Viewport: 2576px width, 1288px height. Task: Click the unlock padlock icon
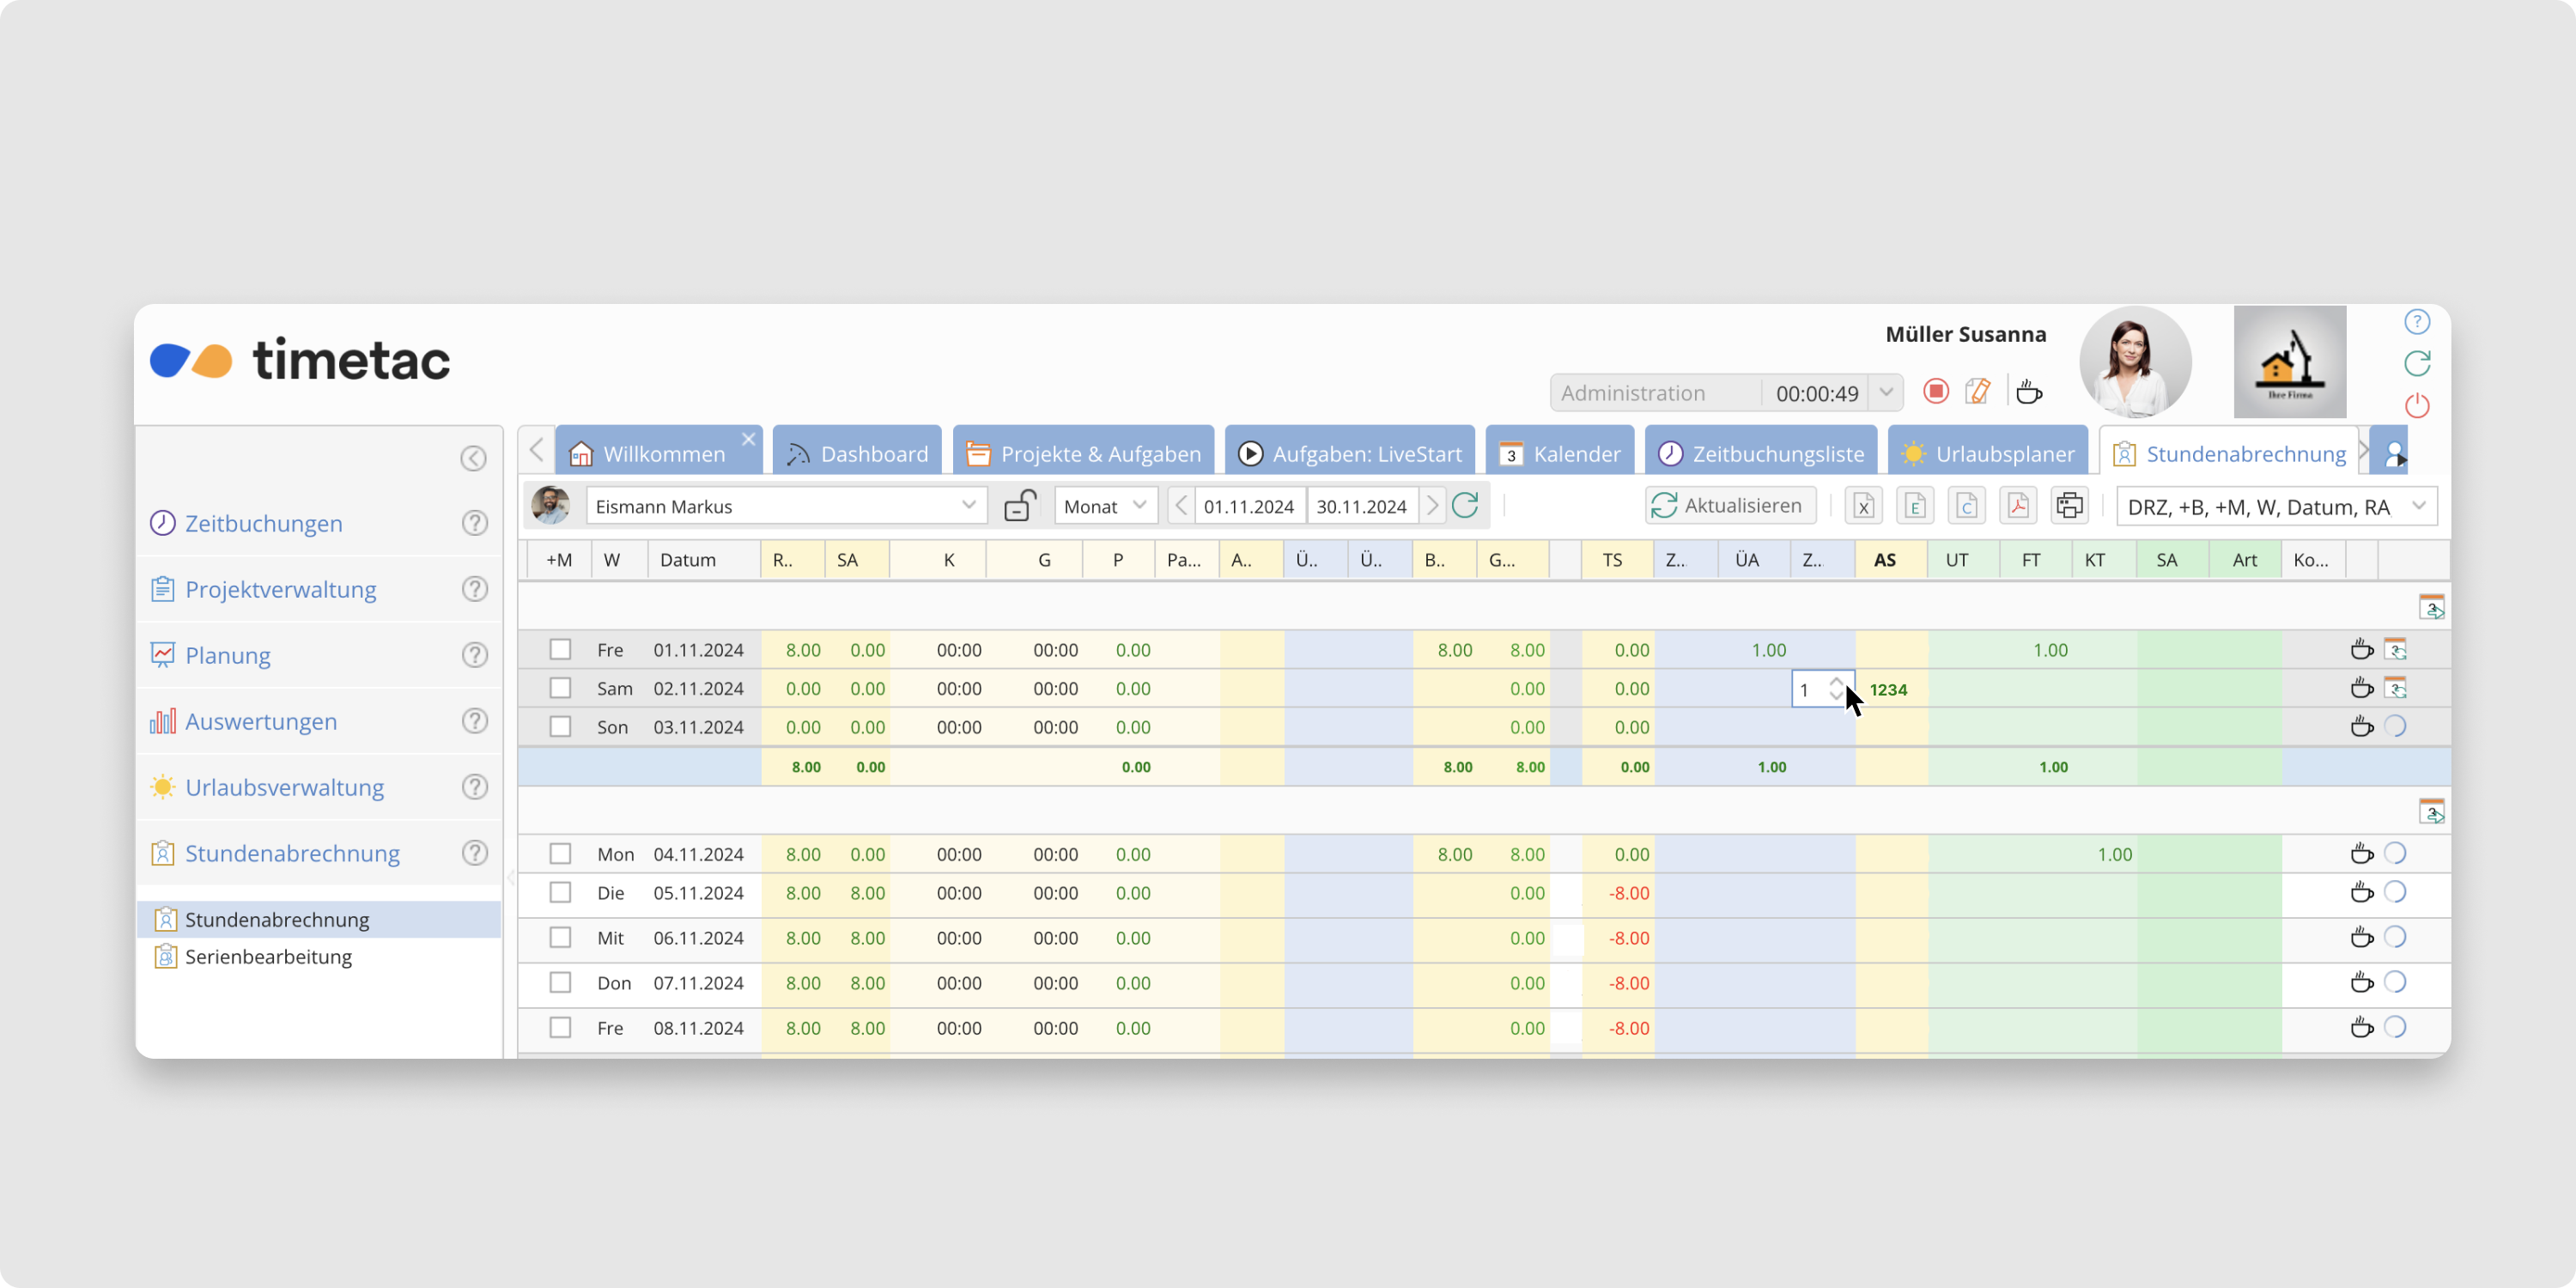click(1019, 506)
